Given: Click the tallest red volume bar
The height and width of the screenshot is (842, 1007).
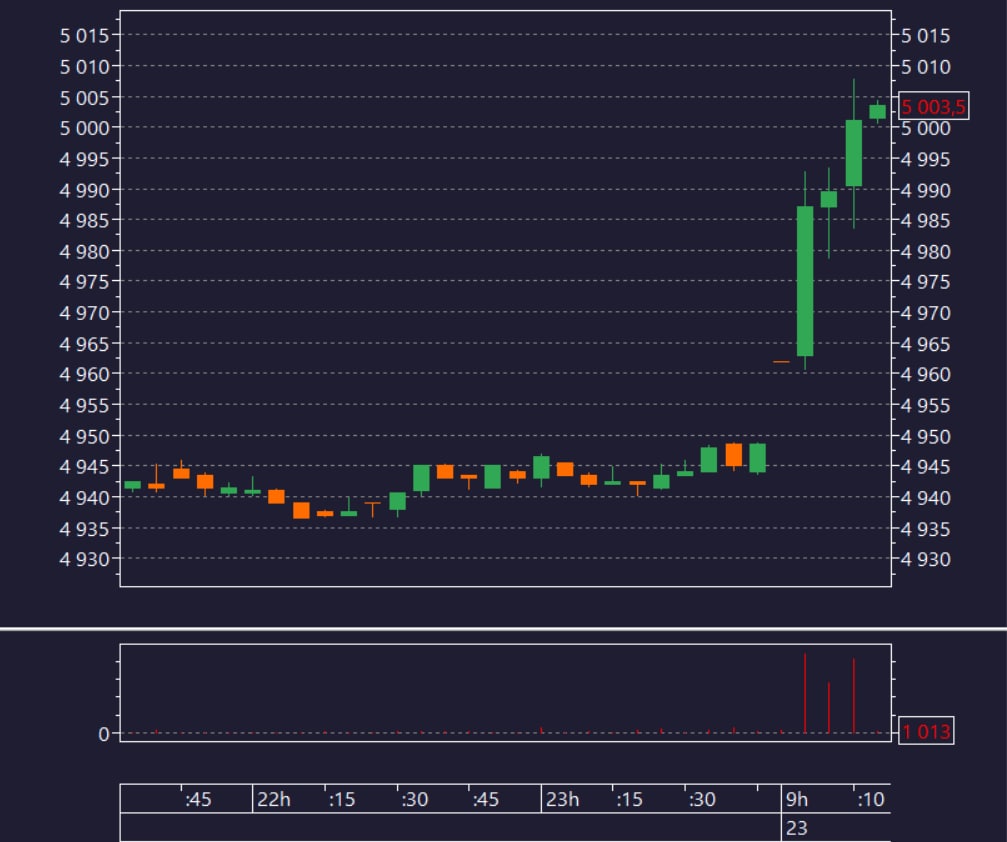Looking at the screenshot, I should click(805, 693).
